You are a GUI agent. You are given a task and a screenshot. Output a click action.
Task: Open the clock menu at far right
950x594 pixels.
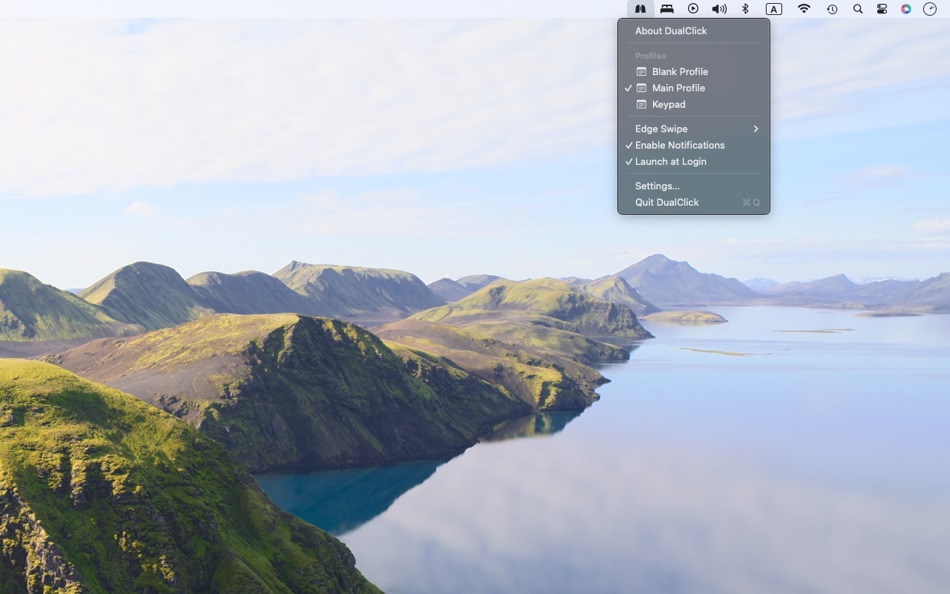click(x=931, y=9)
